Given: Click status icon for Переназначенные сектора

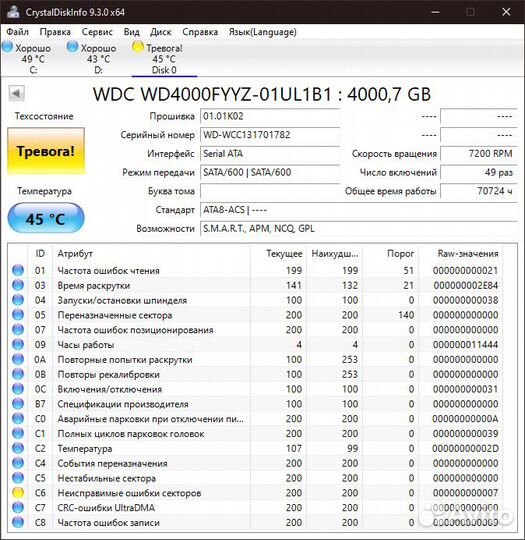Looking at the screenshot, I should point(18,315).
